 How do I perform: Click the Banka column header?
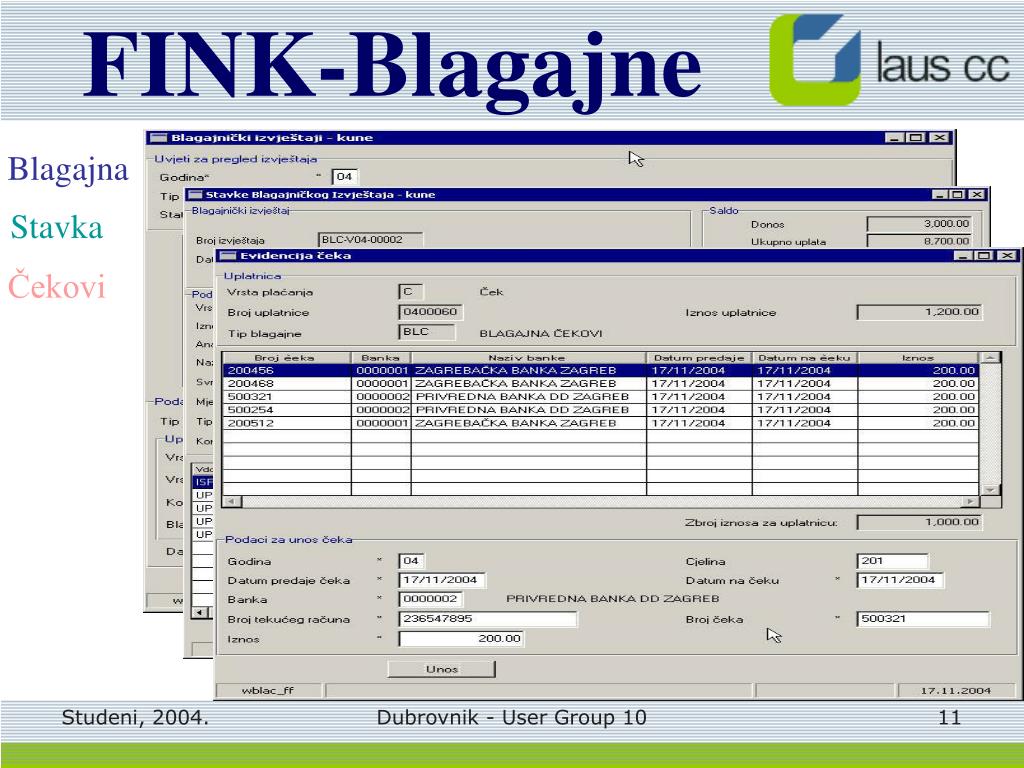pyautogui.click(x=381, y=358)
